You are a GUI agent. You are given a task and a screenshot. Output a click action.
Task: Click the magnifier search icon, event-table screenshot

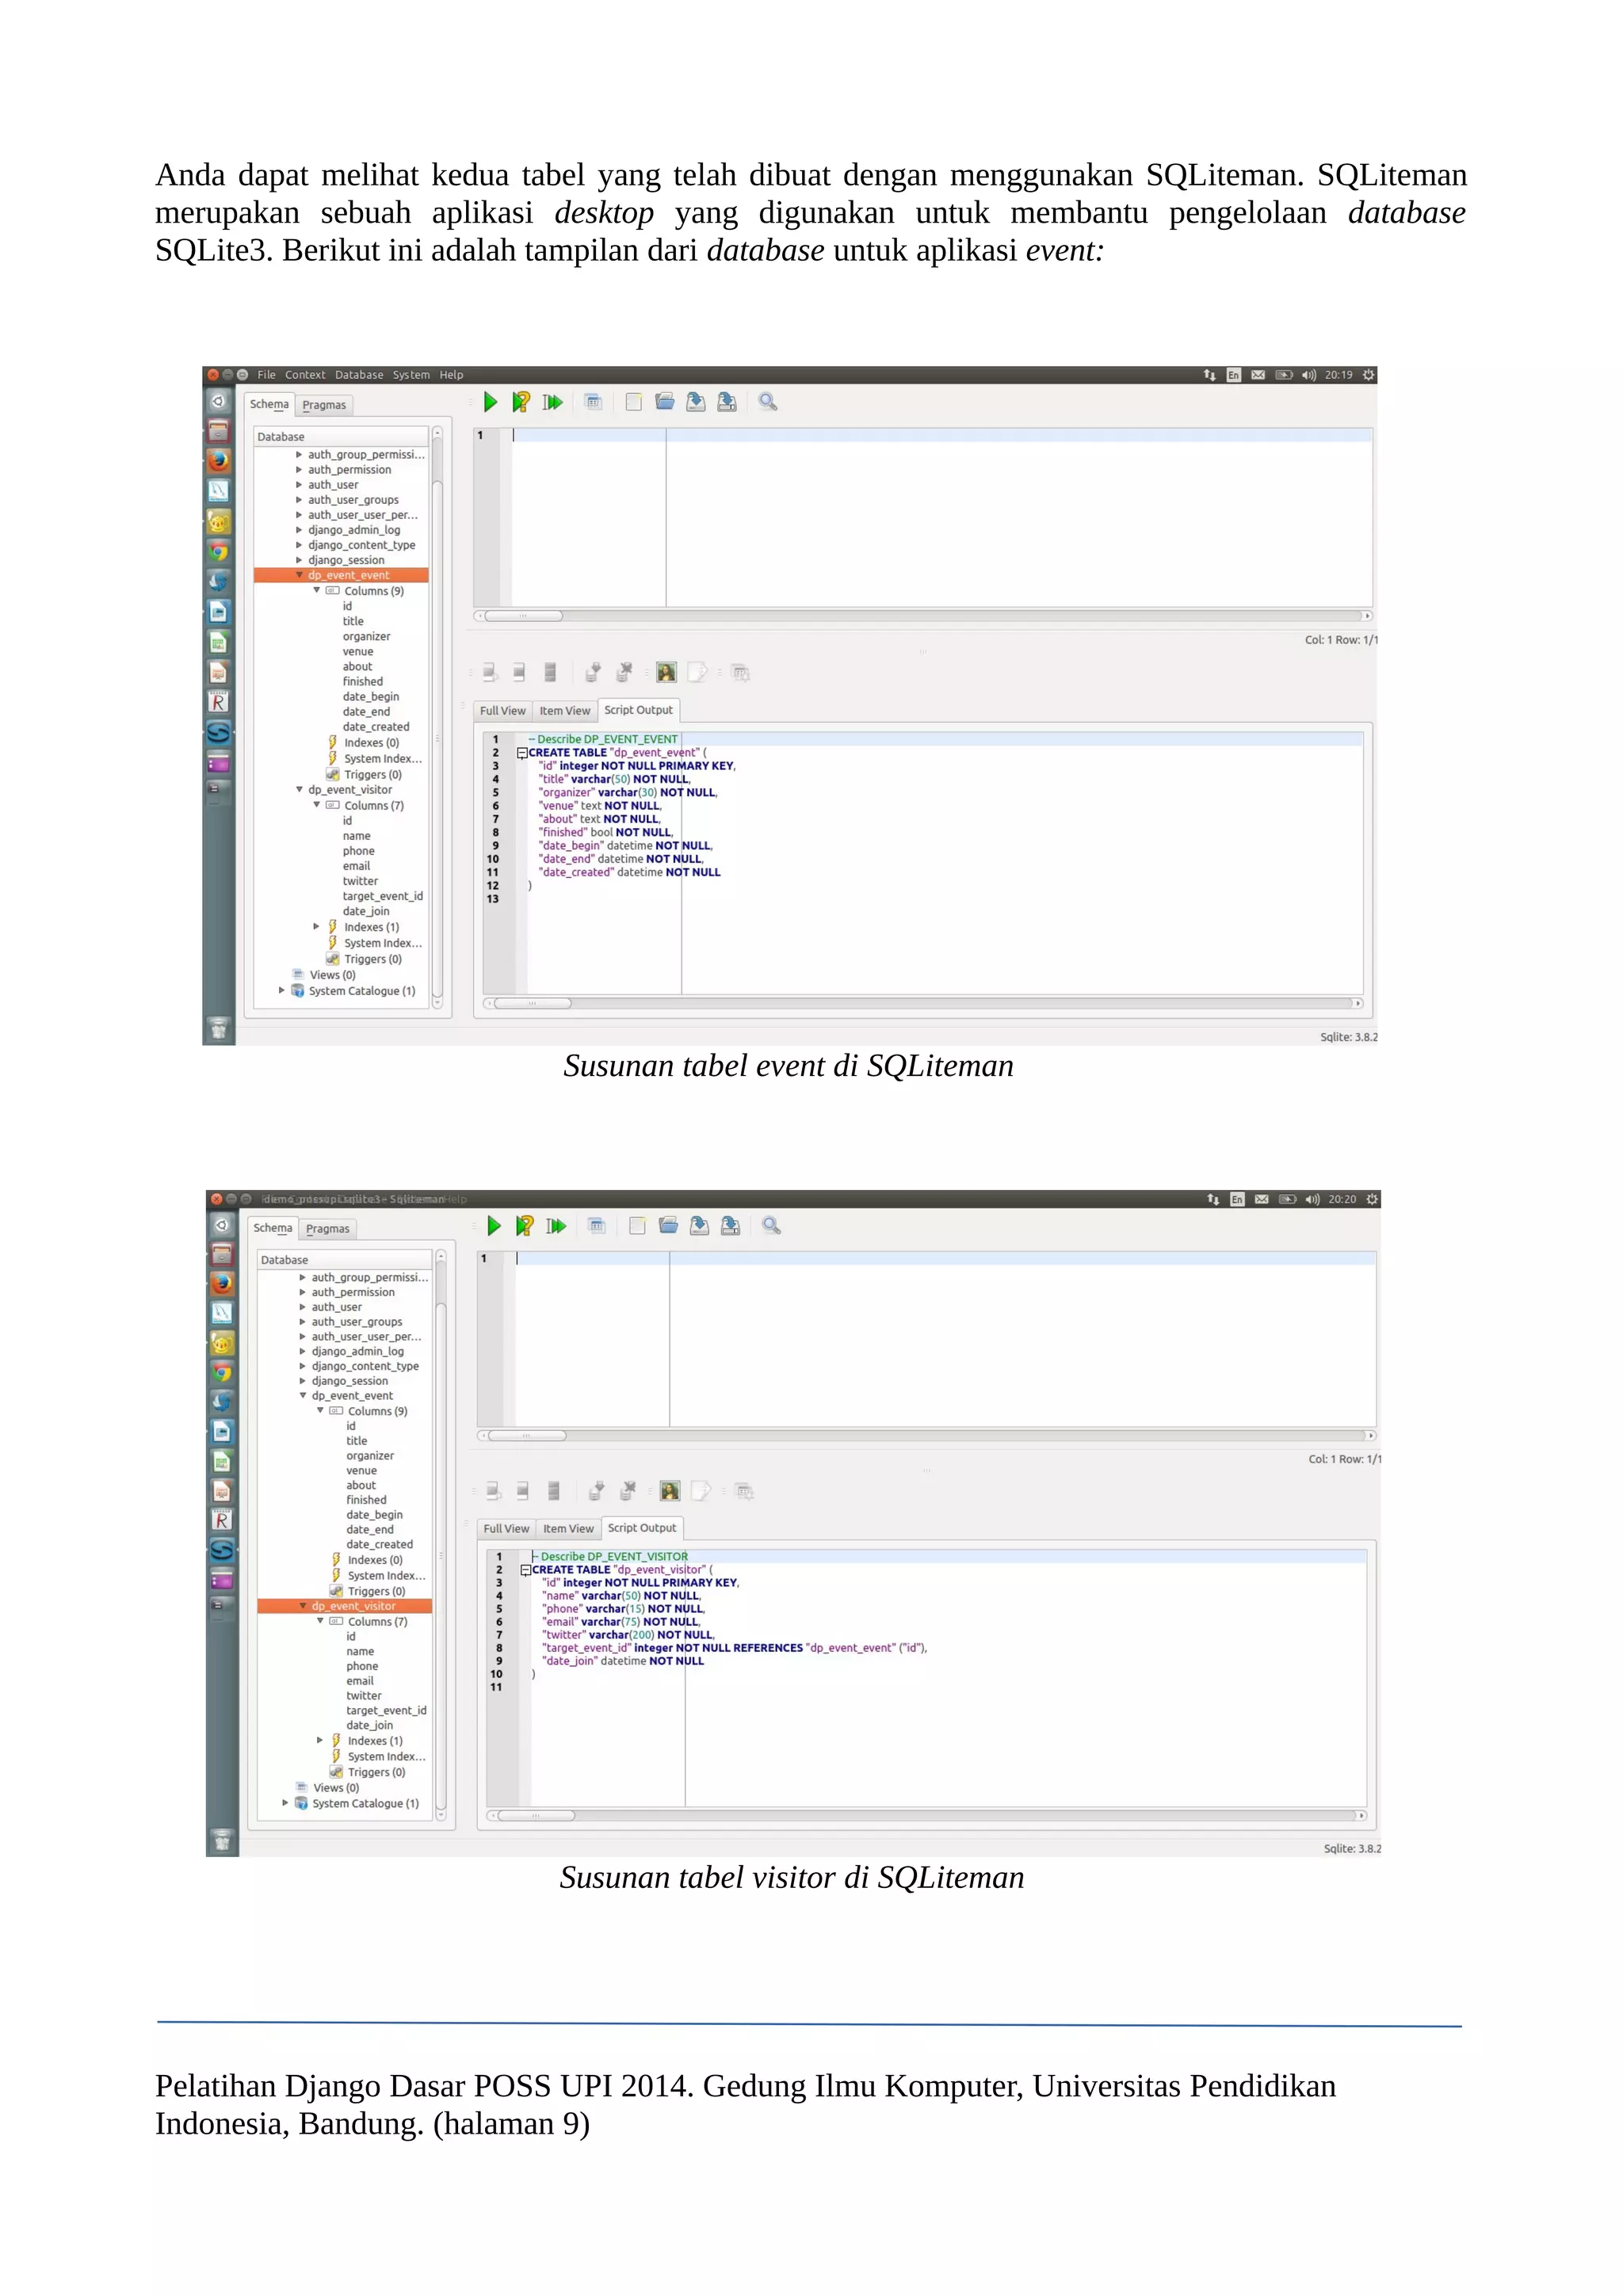pyautogui.click(x=767, y=402)
